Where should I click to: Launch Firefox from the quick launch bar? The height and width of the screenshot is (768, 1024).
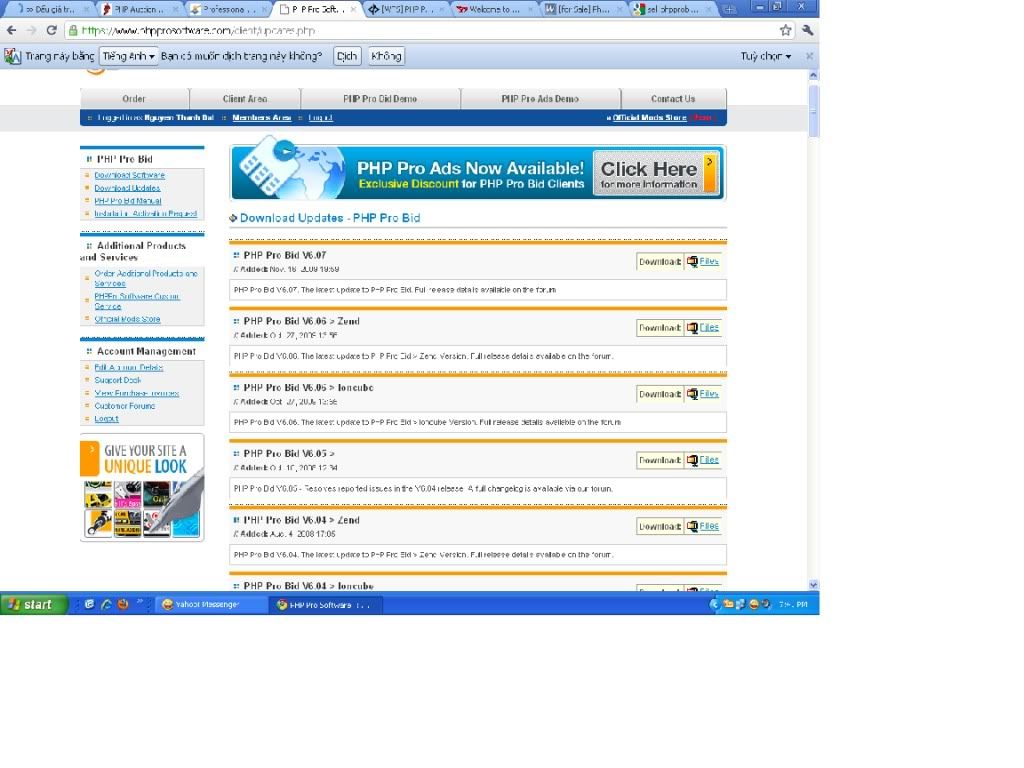point(123,605)
